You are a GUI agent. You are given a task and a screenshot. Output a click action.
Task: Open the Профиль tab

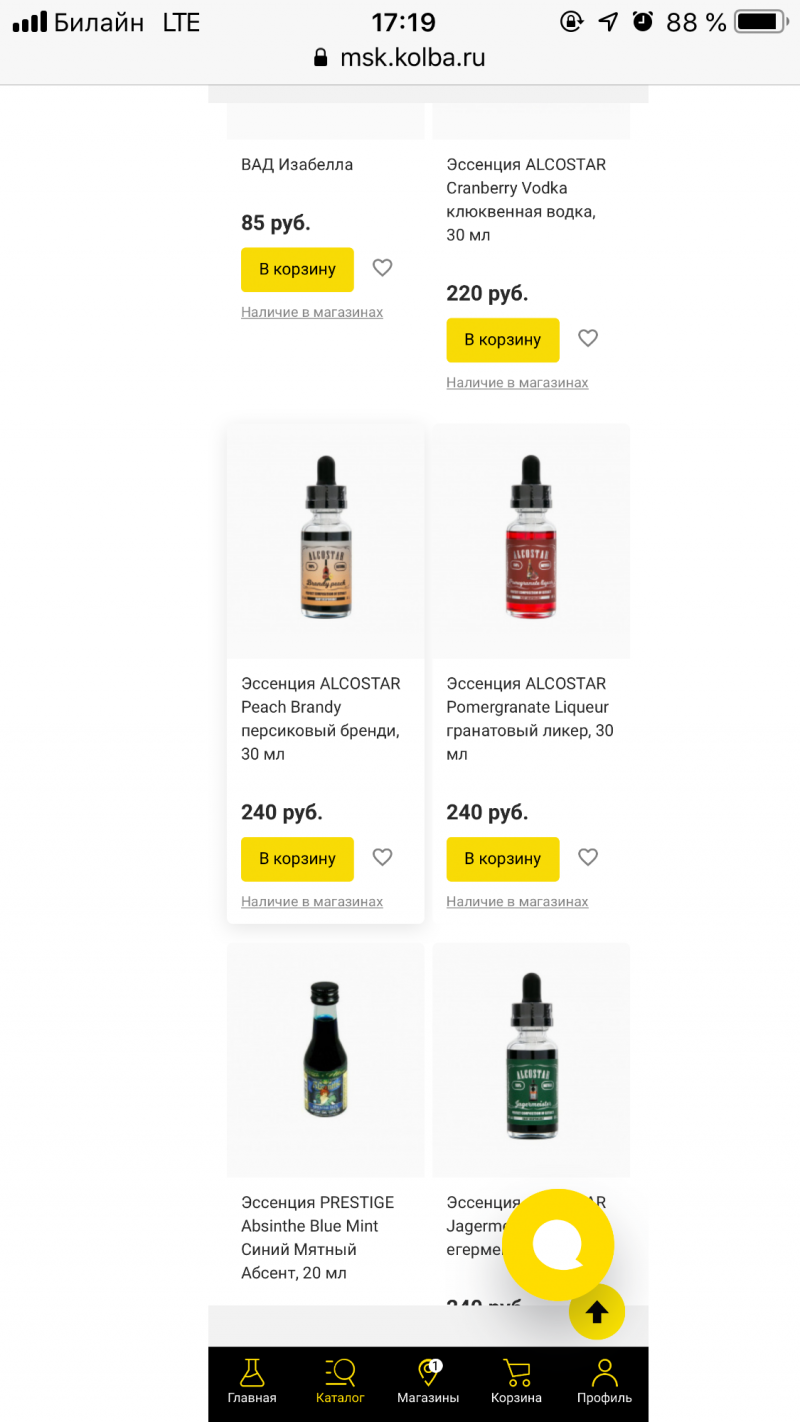click(604, 1382)
